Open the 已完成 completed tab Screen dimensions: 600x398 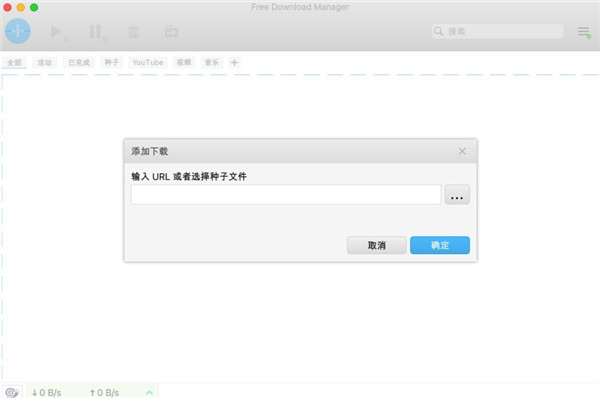tap(79, 62)
